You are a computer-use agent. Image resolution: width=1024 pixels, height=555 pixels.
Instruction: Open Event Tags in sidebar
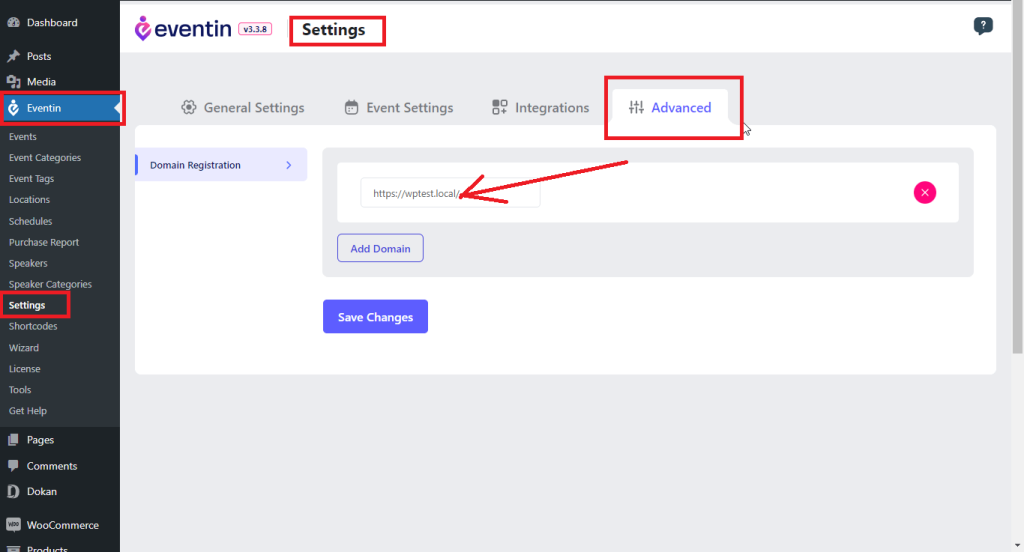(31, 178)
